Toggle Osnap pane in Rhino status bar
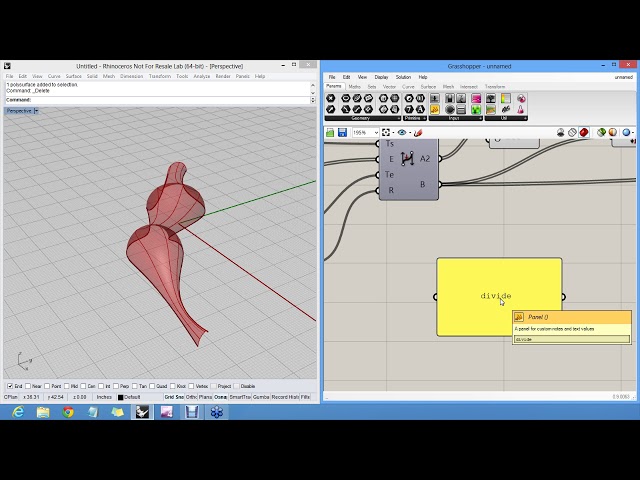The image size is (640, 480). [220, 397]
